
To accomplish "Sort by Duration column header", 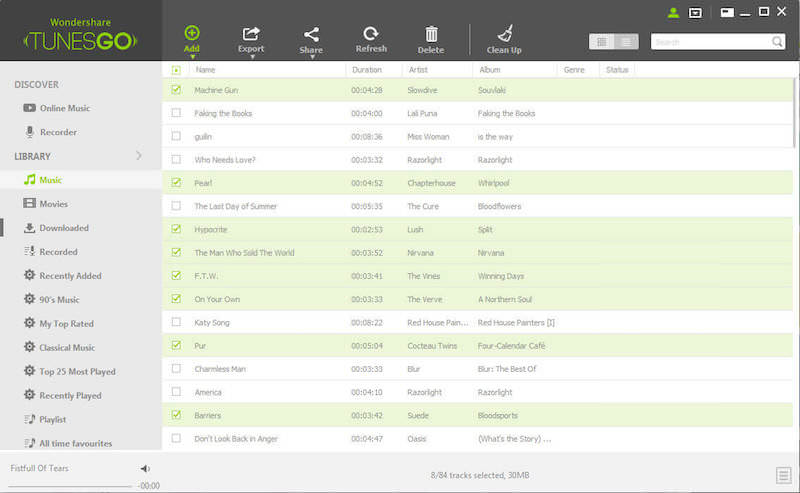I will (x=366, y=70).
